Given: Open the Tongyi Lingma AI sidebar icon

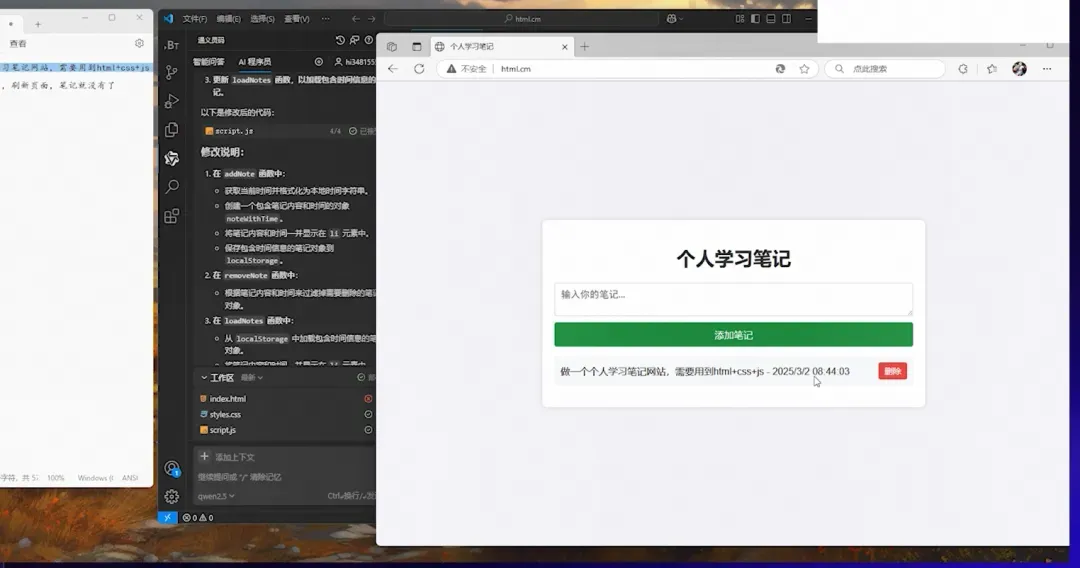Looking at the screenshot, I should [172, 158].
